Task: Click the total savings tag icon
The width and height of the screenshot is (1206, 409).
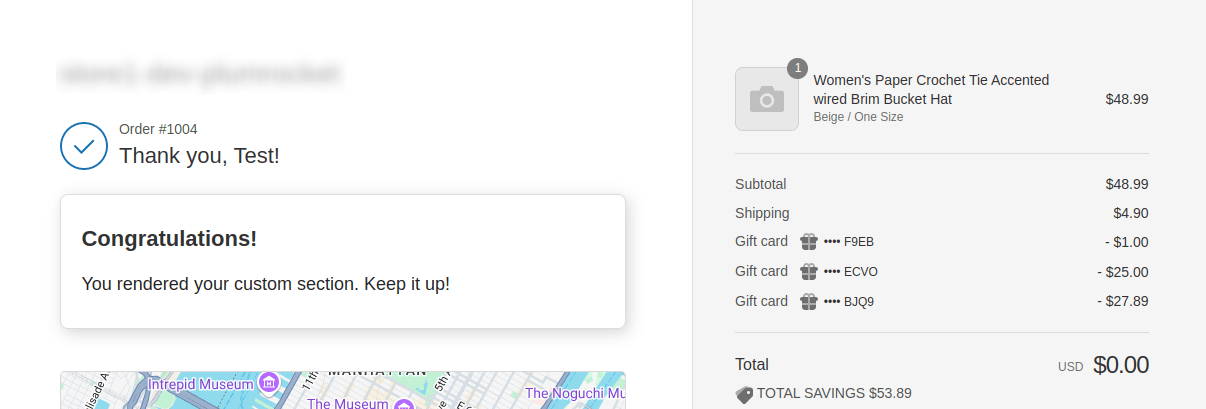Action: point(744,395)
